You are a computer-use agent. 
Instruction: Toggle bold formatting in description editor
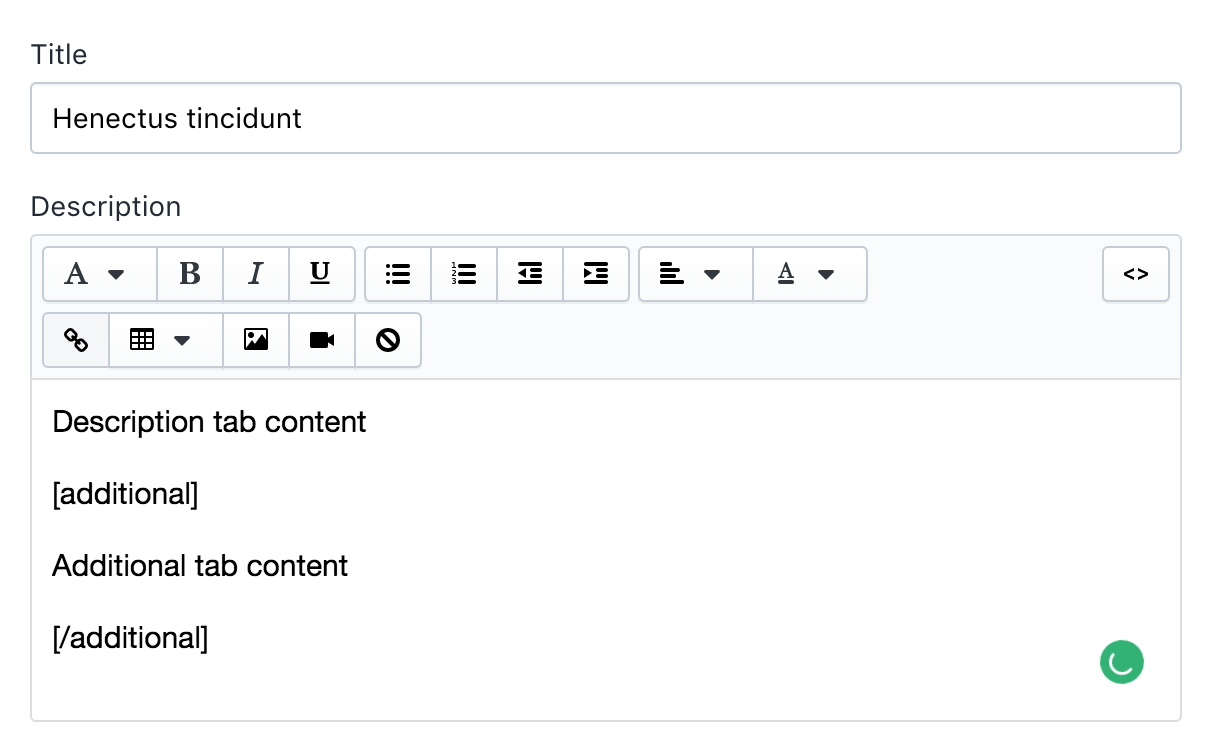tap(190, 274)
